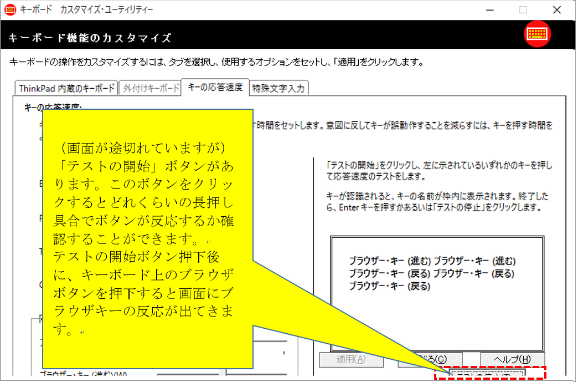
Task: Click the app icon in title bar
Action: [x=10, y=10]
